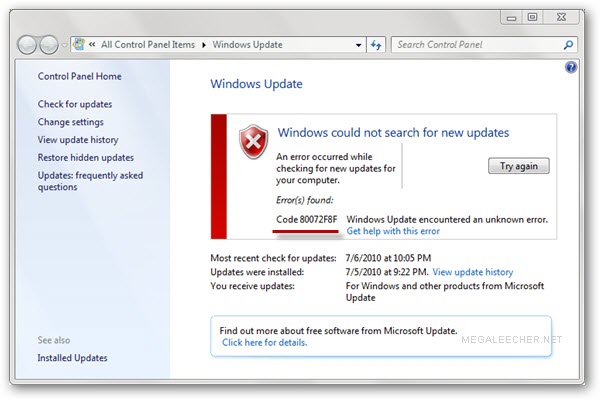Click Windows could not search for new updates
The width and height of the screenshot is (600, 400).
pyautogui.click(x=393, y=133)
